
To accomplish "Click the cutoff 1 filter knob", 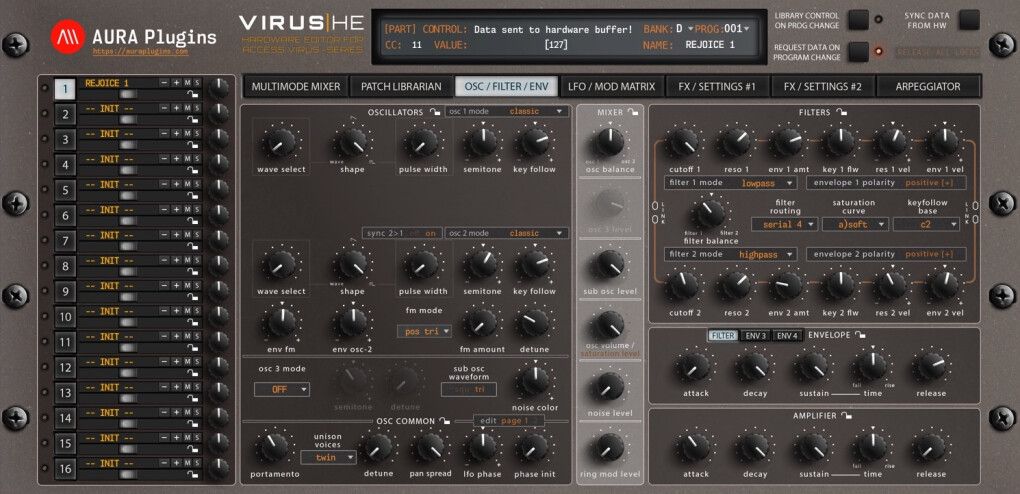I will (684, 141).
